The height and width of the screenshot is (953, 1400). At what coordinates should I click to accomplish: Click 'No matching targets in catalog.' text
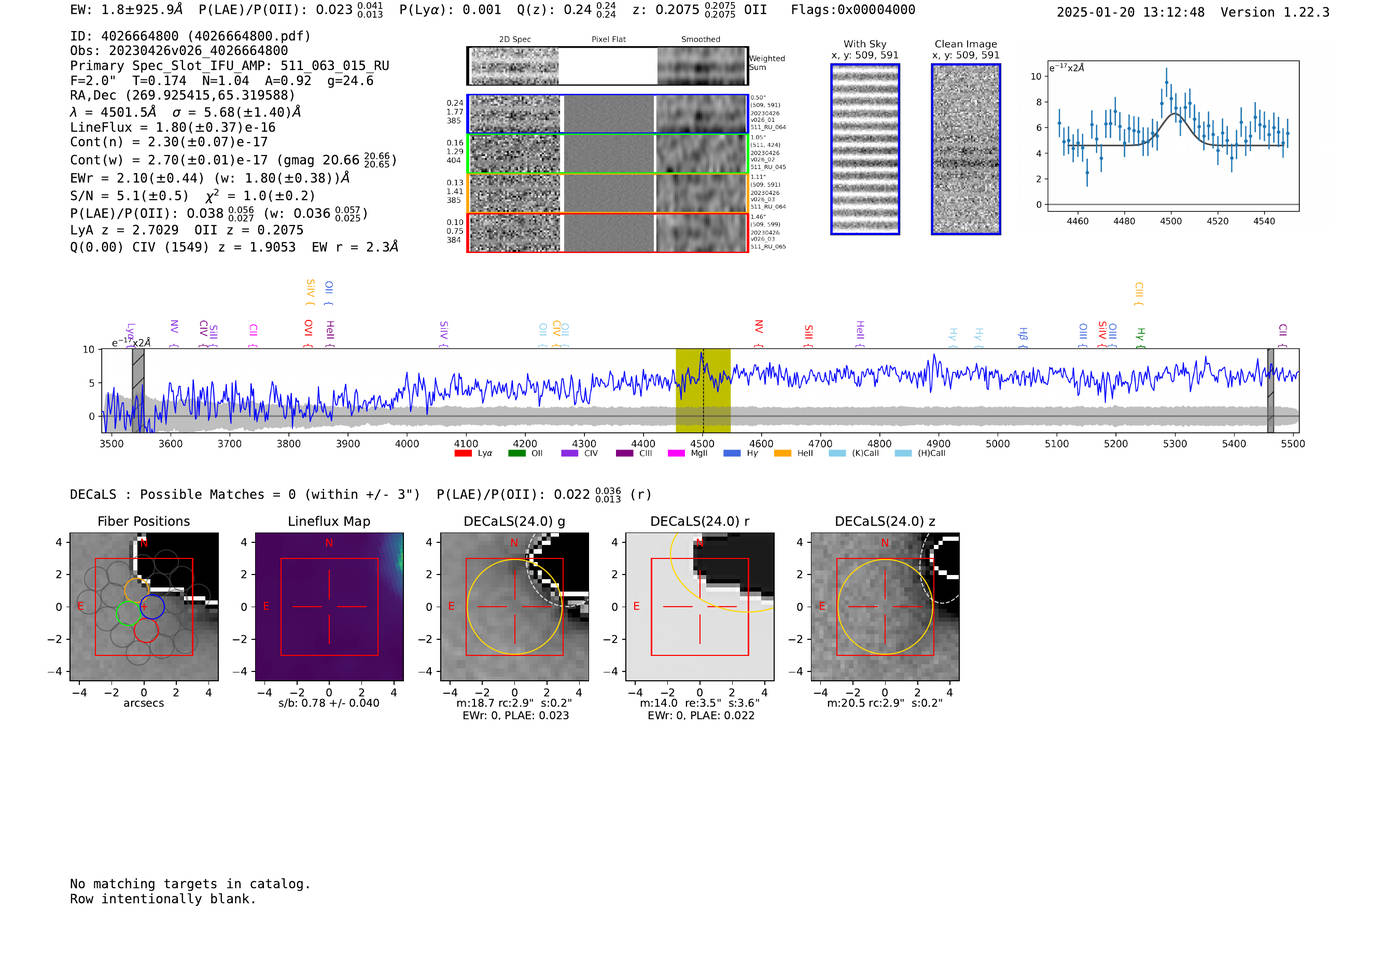click(x=190, y=884)
